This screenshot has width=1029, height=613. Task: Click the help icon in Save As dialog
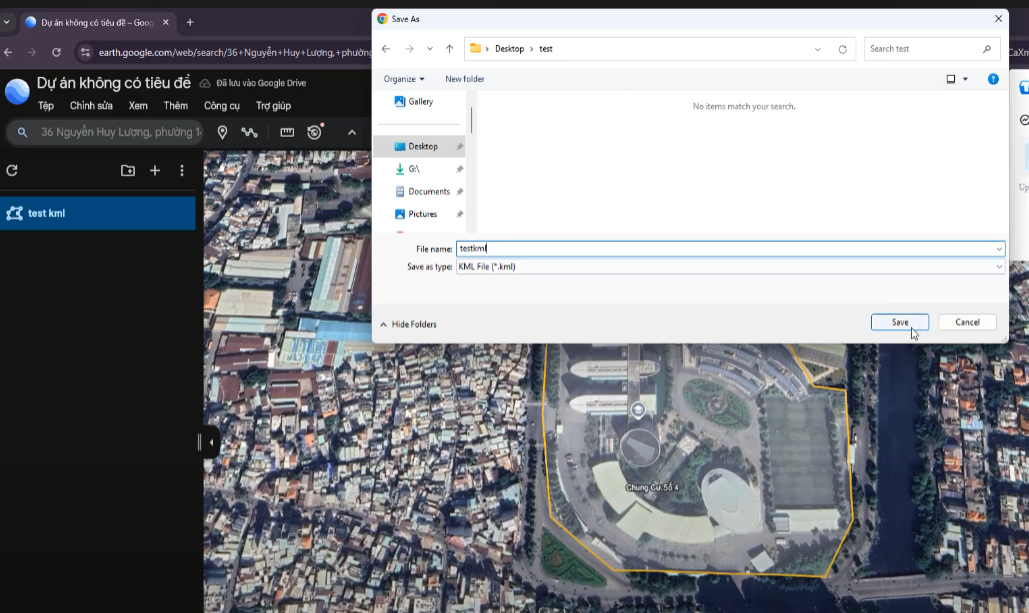tap(993, 79)
